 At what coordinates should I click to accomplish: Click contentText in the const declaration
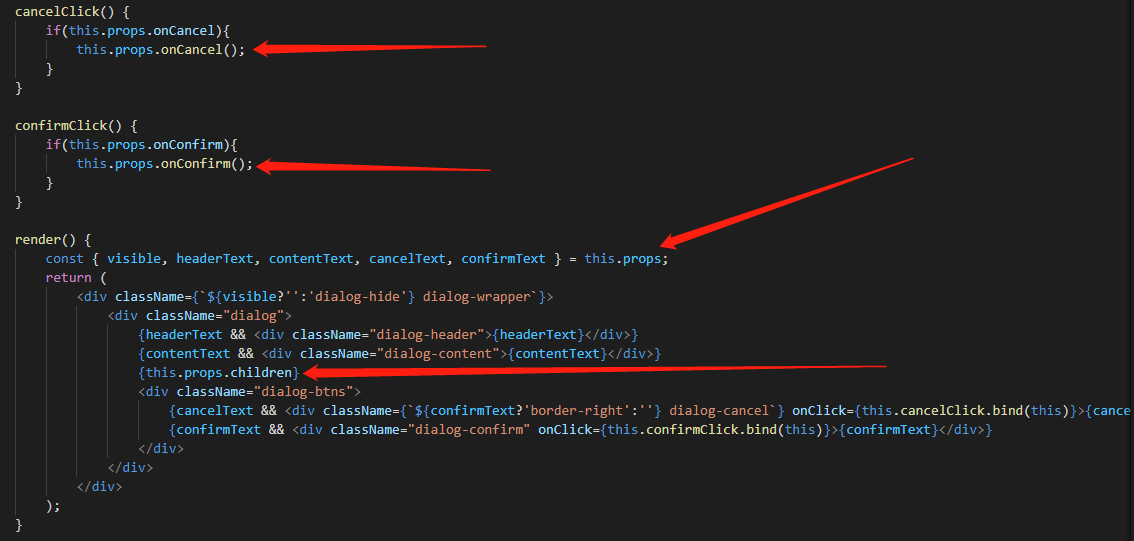point(312,259)
